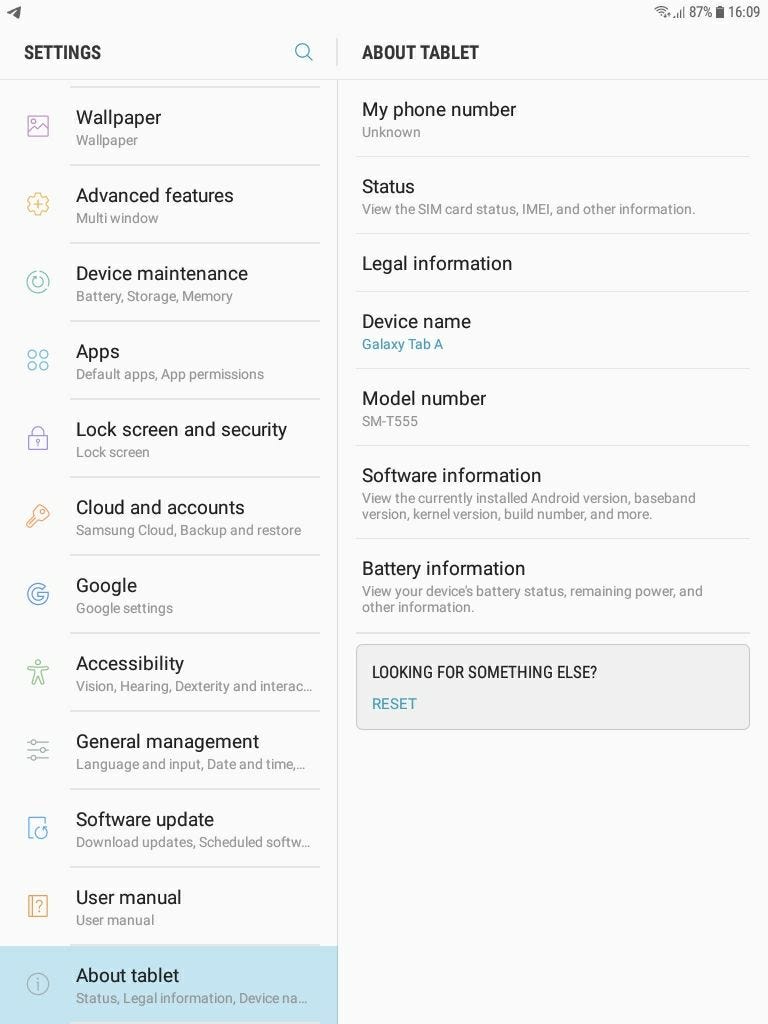The width and height of the screenshot is (768, 1024).
Task: Open Legal information
Action: coord(552,263)
